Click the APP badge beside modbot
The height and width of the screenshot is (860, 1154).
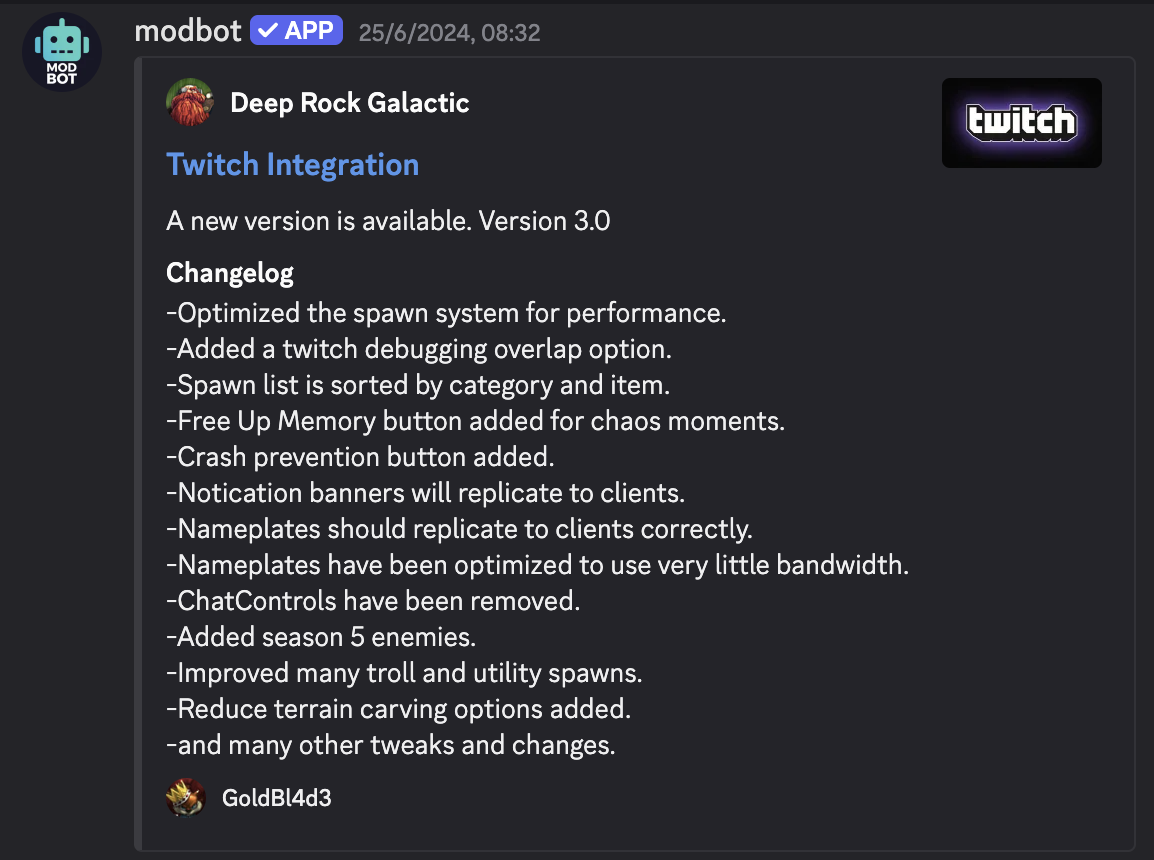[296, 31]
